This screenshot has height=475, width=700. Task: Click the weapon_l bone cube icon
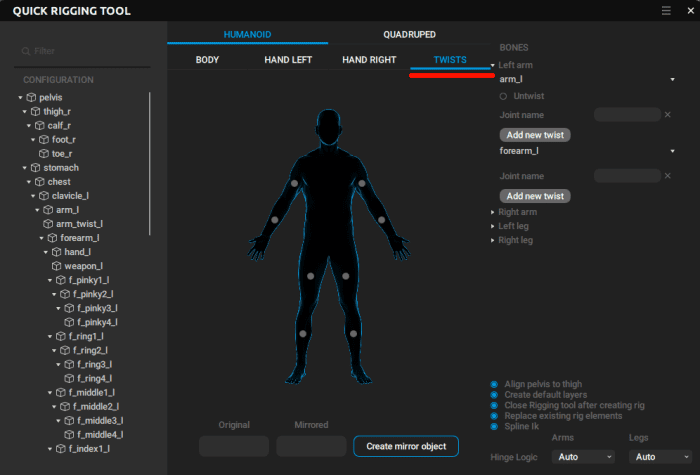click(57, 266)
